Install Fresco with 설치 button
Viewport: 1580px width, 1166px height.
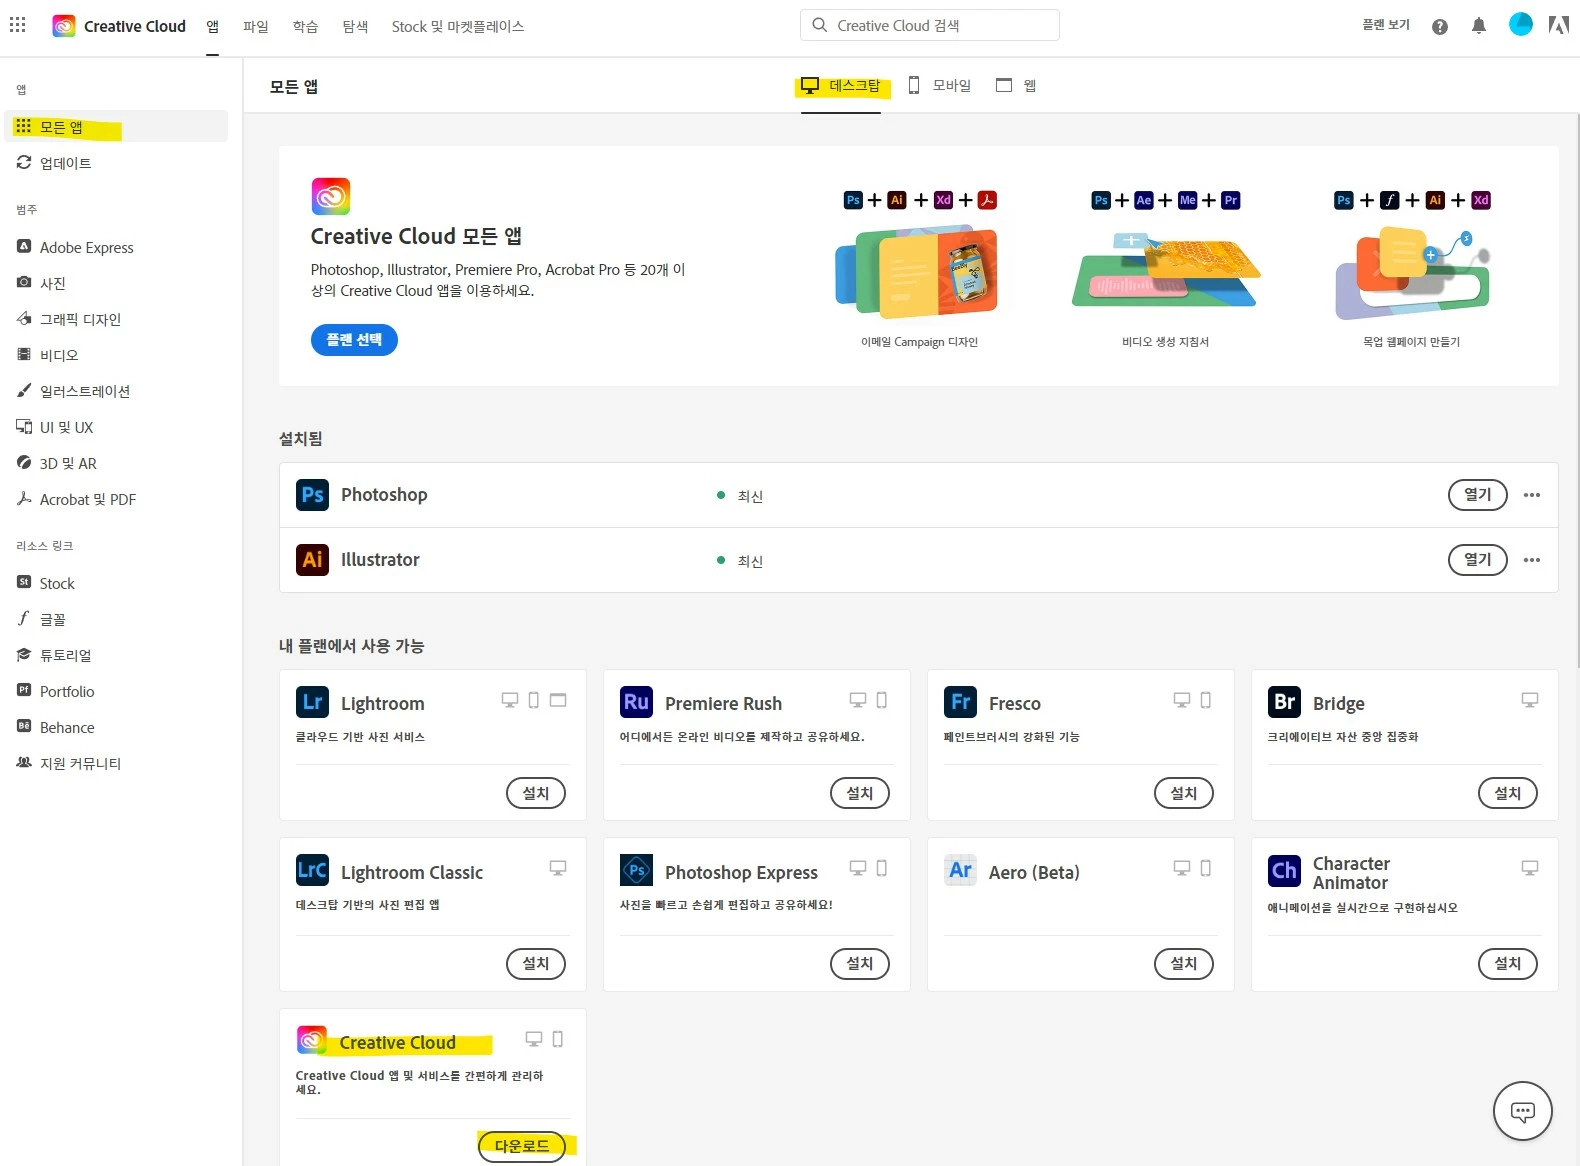click(x=1184, y=793)
